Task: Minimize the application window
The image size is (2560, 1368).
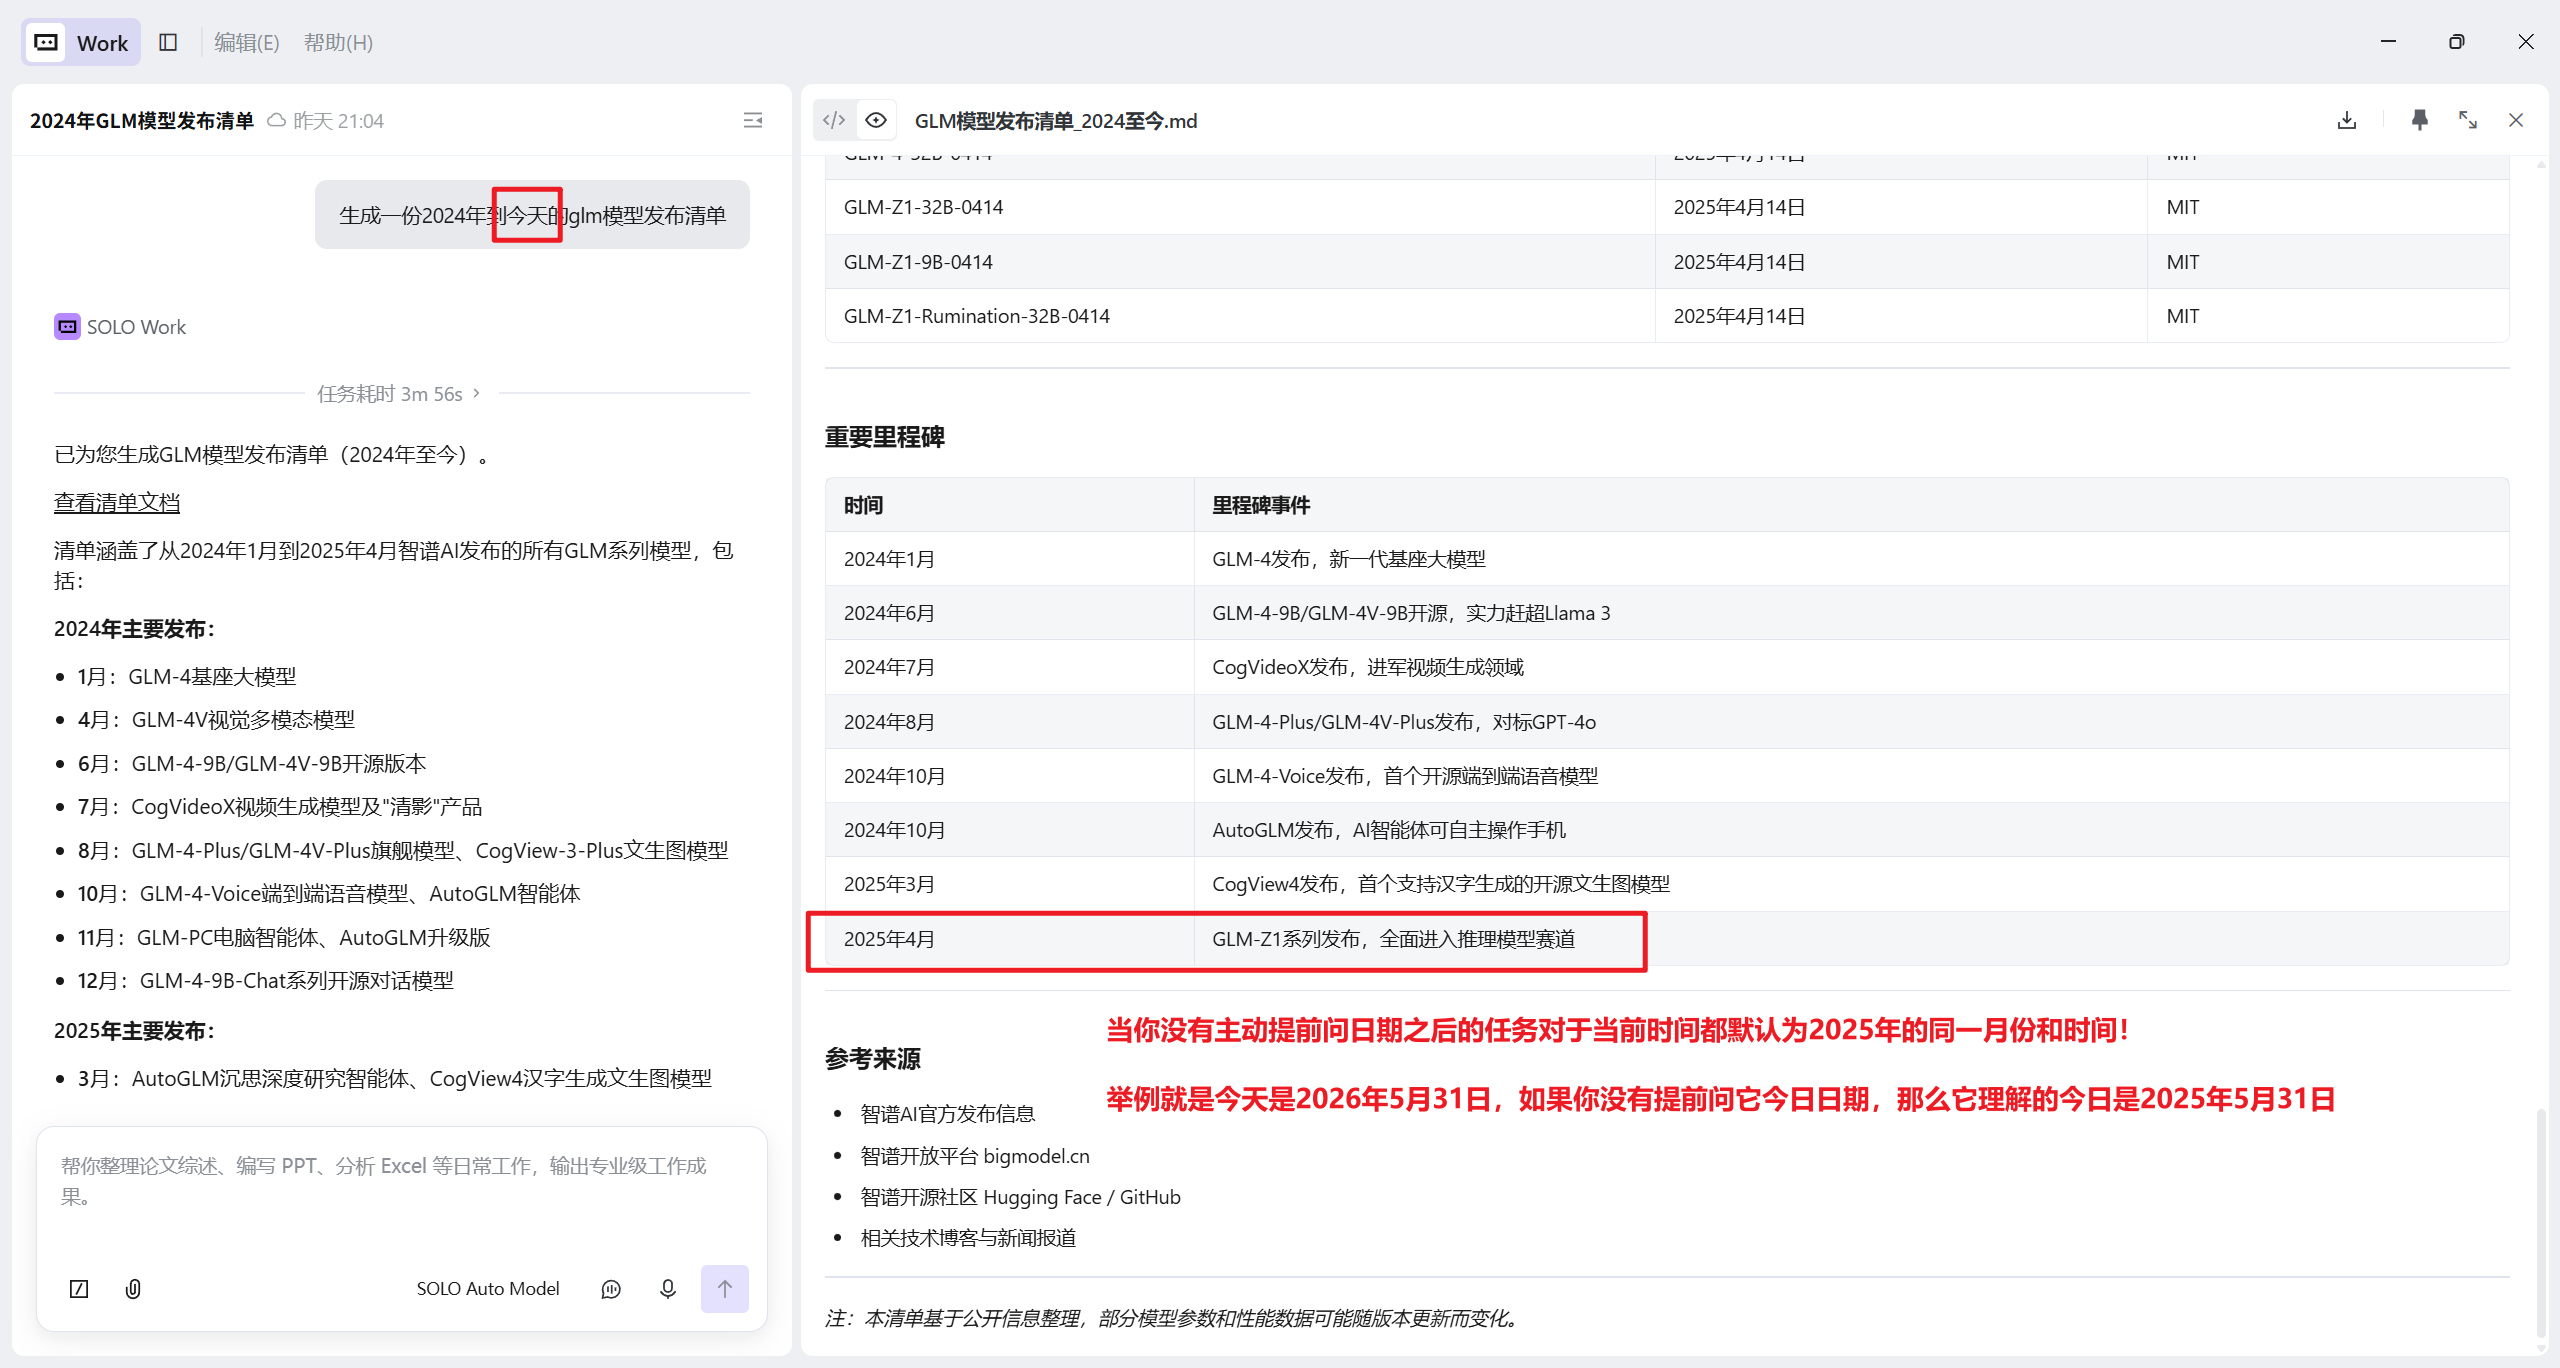Action: (x=2388, y=42)
